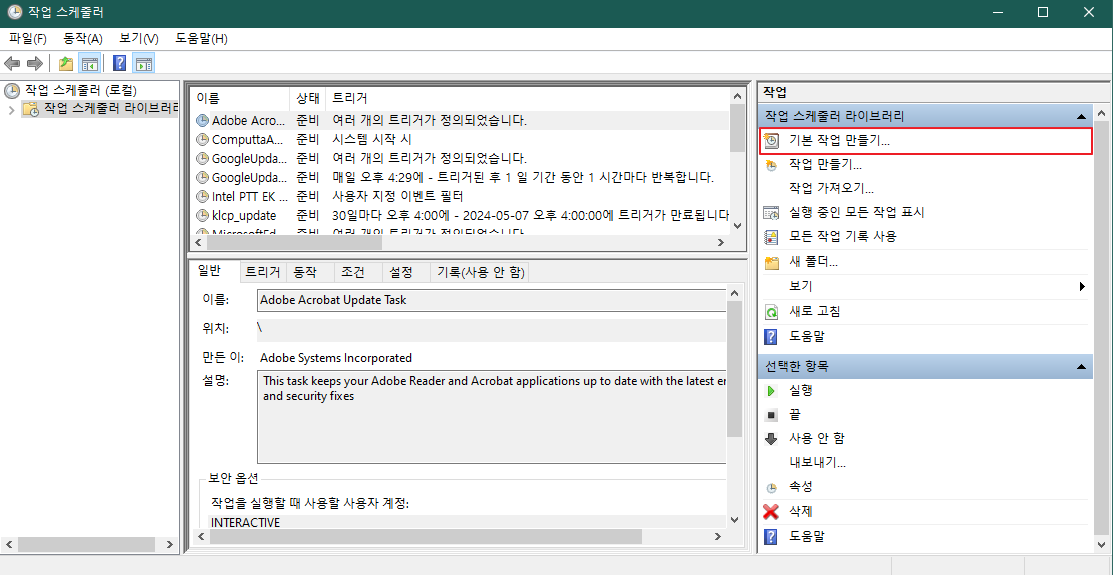Click the task list vertical scrollbar down arrow
Image resolution: width=1113 pixels, height=575 pixels.
pyautogui.click(x=737, y=224)
